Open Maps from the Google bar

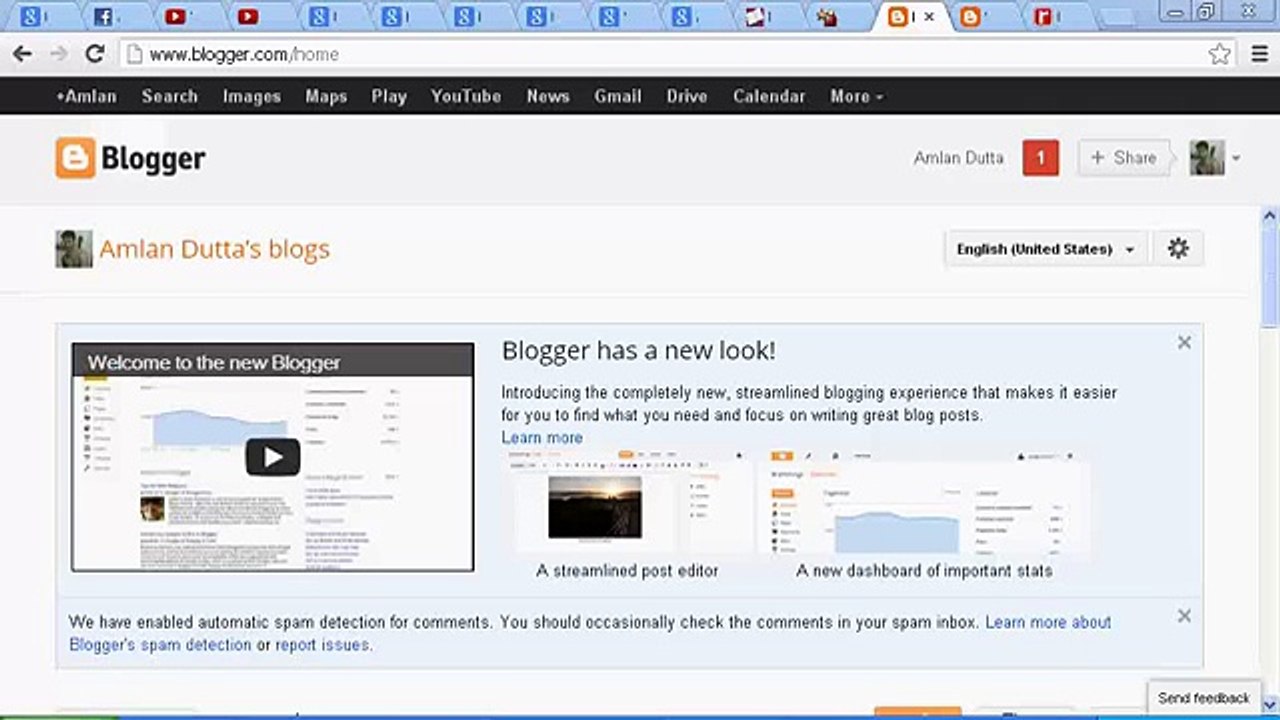pyautogui.click(x=326, y=96)
